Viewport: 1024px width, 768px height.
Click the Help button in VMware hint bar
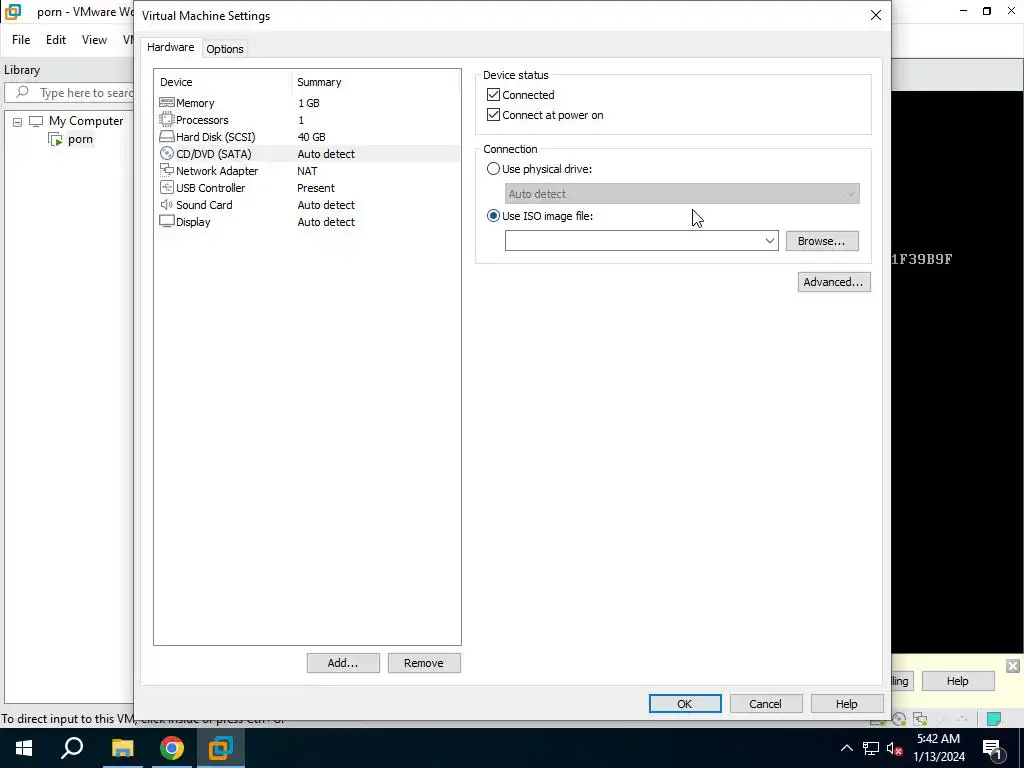[957, 681]
